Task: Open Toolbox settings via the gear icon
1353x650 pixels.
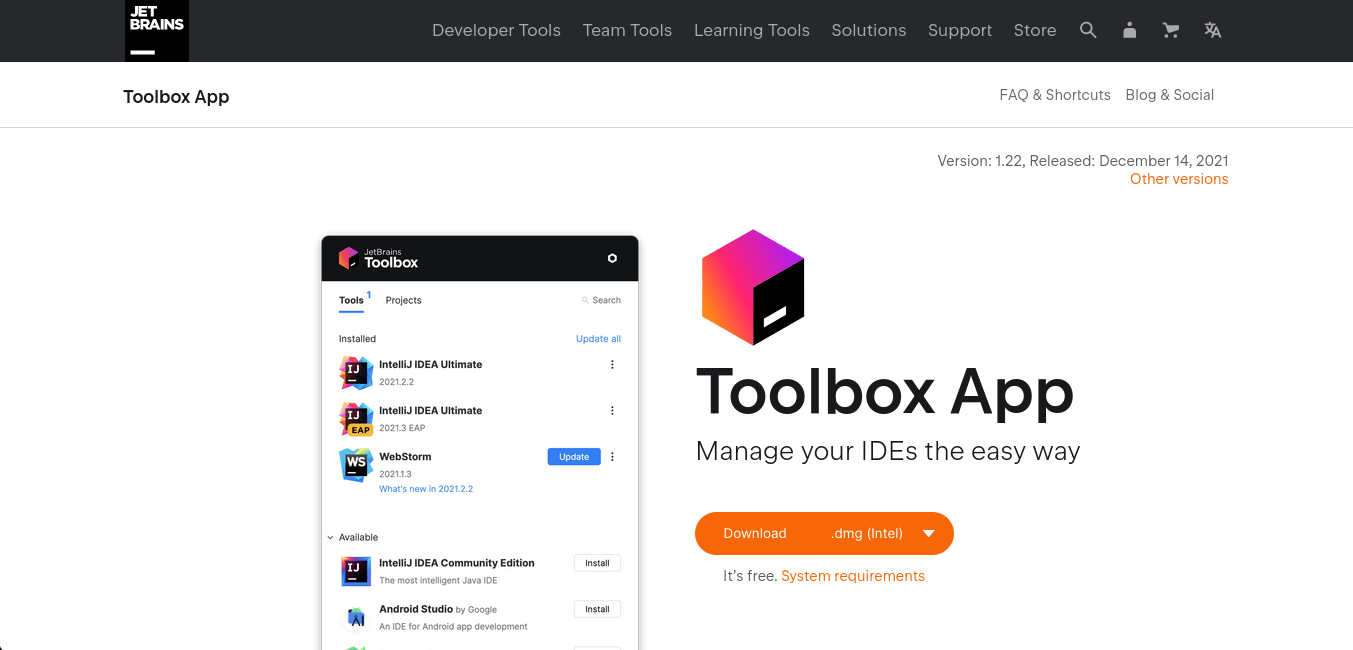Action: (612, 258)
